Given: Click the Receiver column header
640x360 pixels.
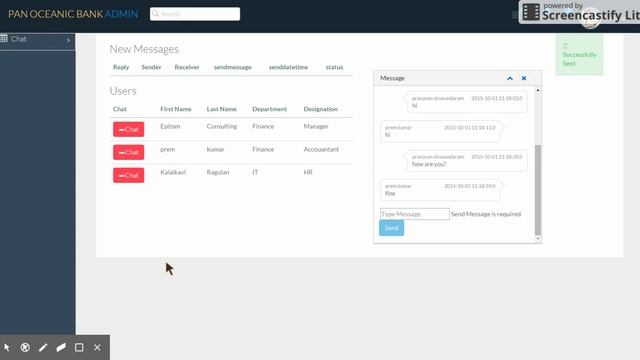Looking at the screenshot, I should (x=187, y=67).
